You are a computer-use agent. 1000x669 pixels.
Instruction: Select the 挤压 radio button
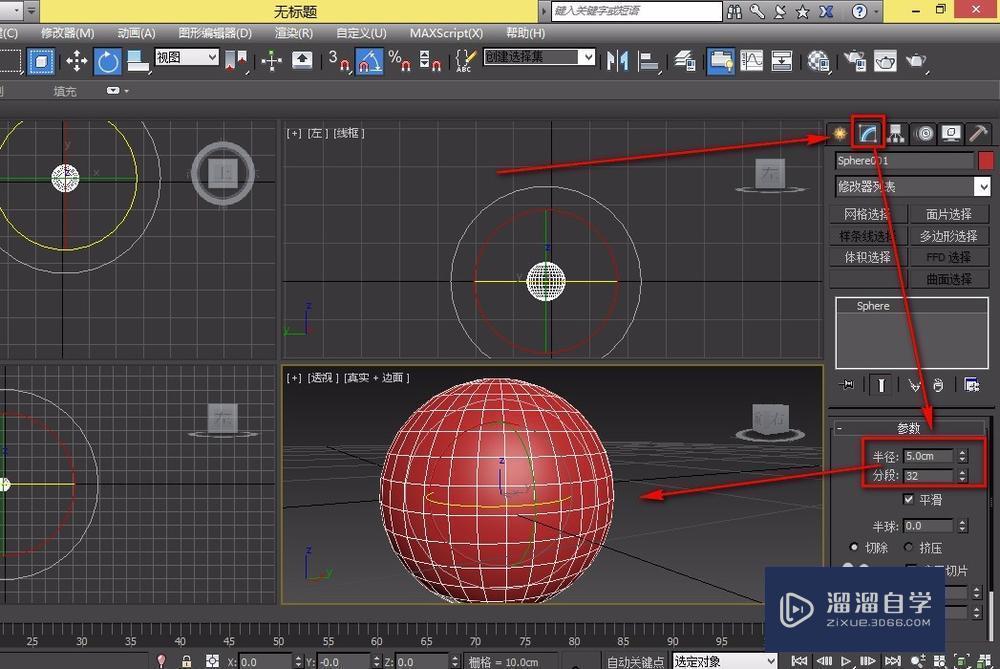[909, 547]
